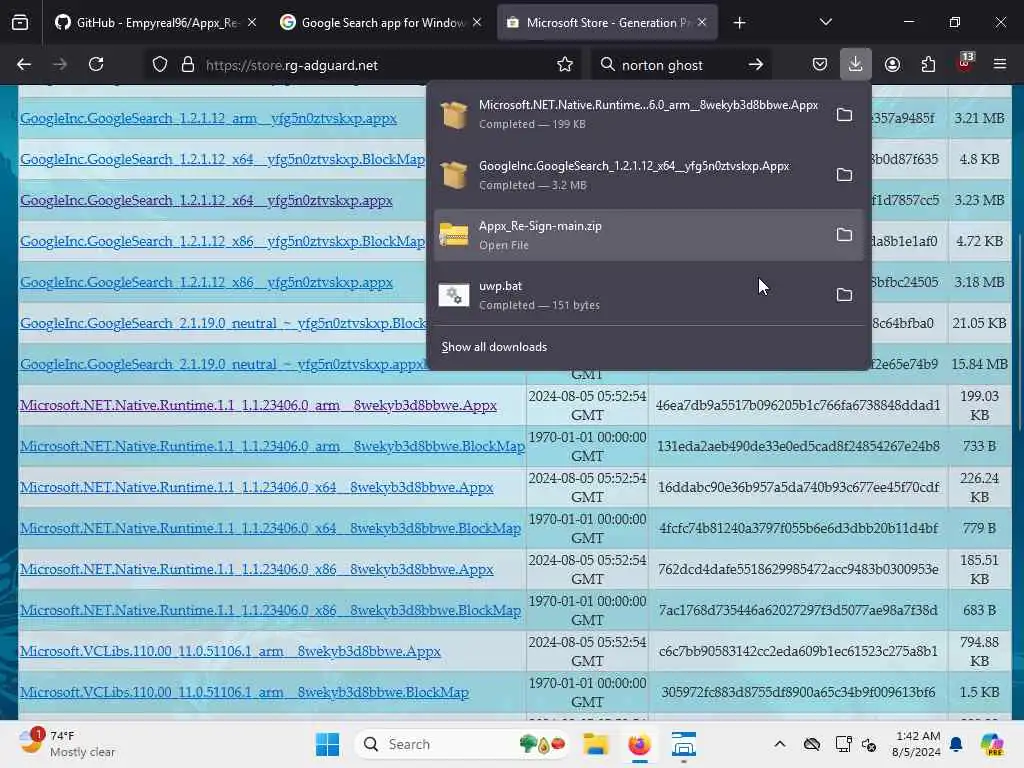Download GoogleSearch 2.1.19.0 neutral appxbundle link

[223, 364]
